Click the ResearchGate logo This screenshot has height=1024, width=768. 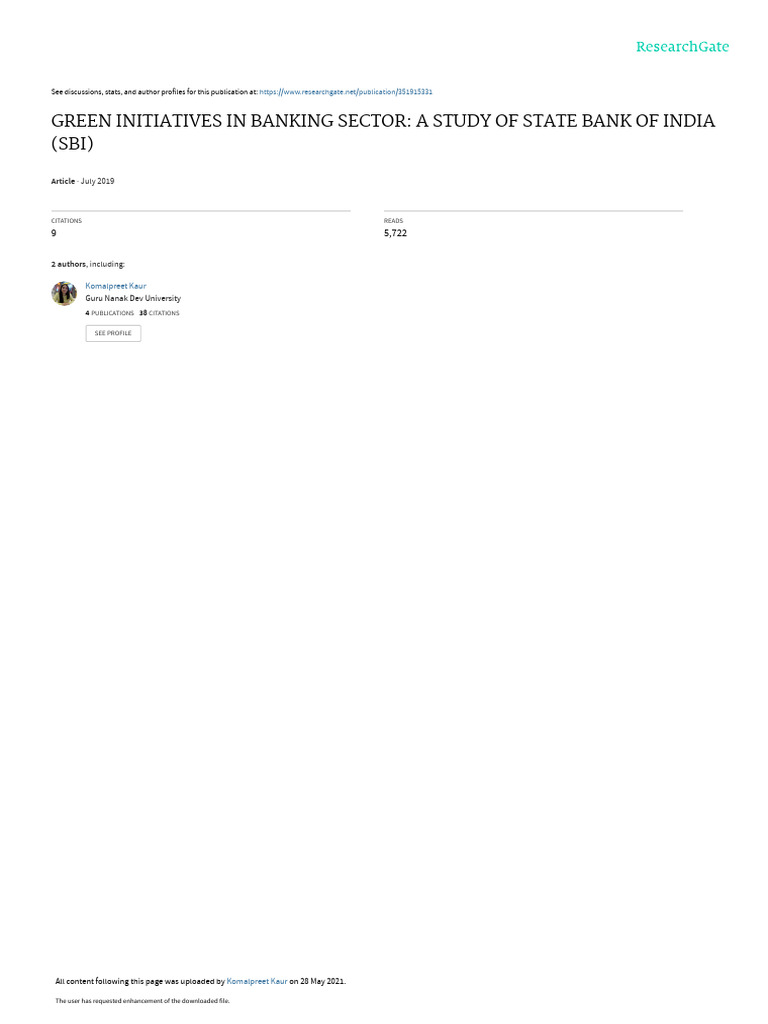click(682, 46)
